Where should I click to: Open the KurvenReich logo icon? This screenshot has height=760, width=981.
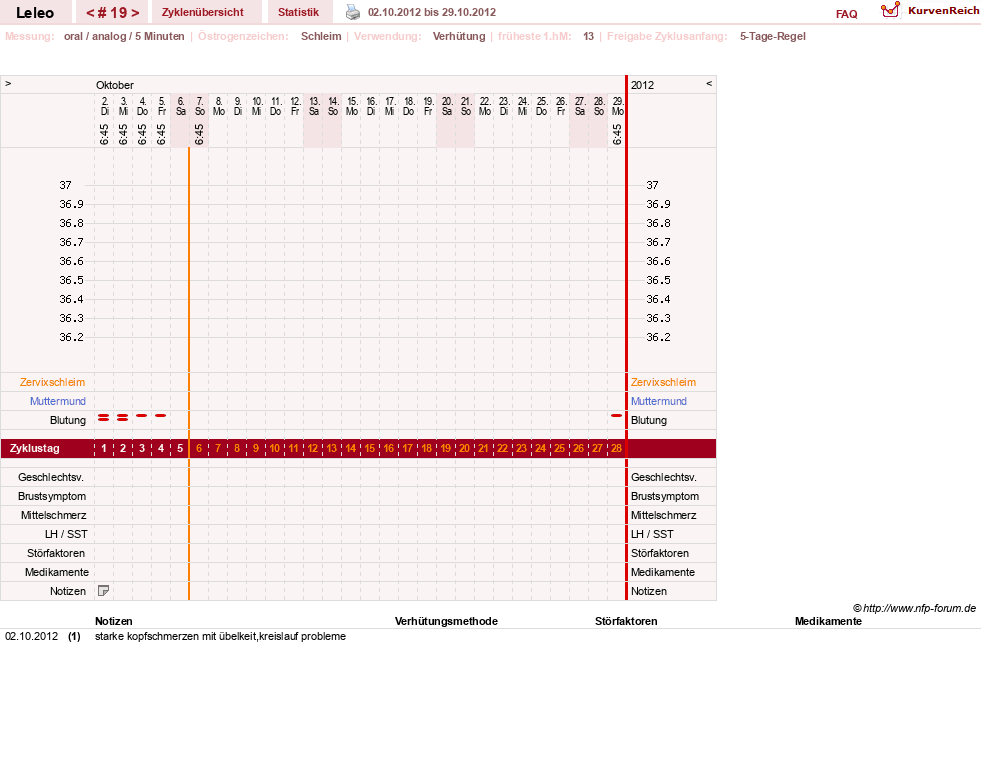[x=890, y=10]
